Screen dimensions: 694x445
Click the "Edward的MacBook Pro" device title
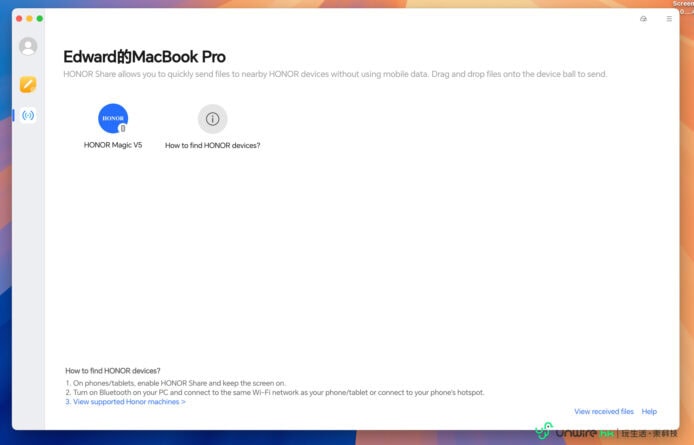point(144,57)
